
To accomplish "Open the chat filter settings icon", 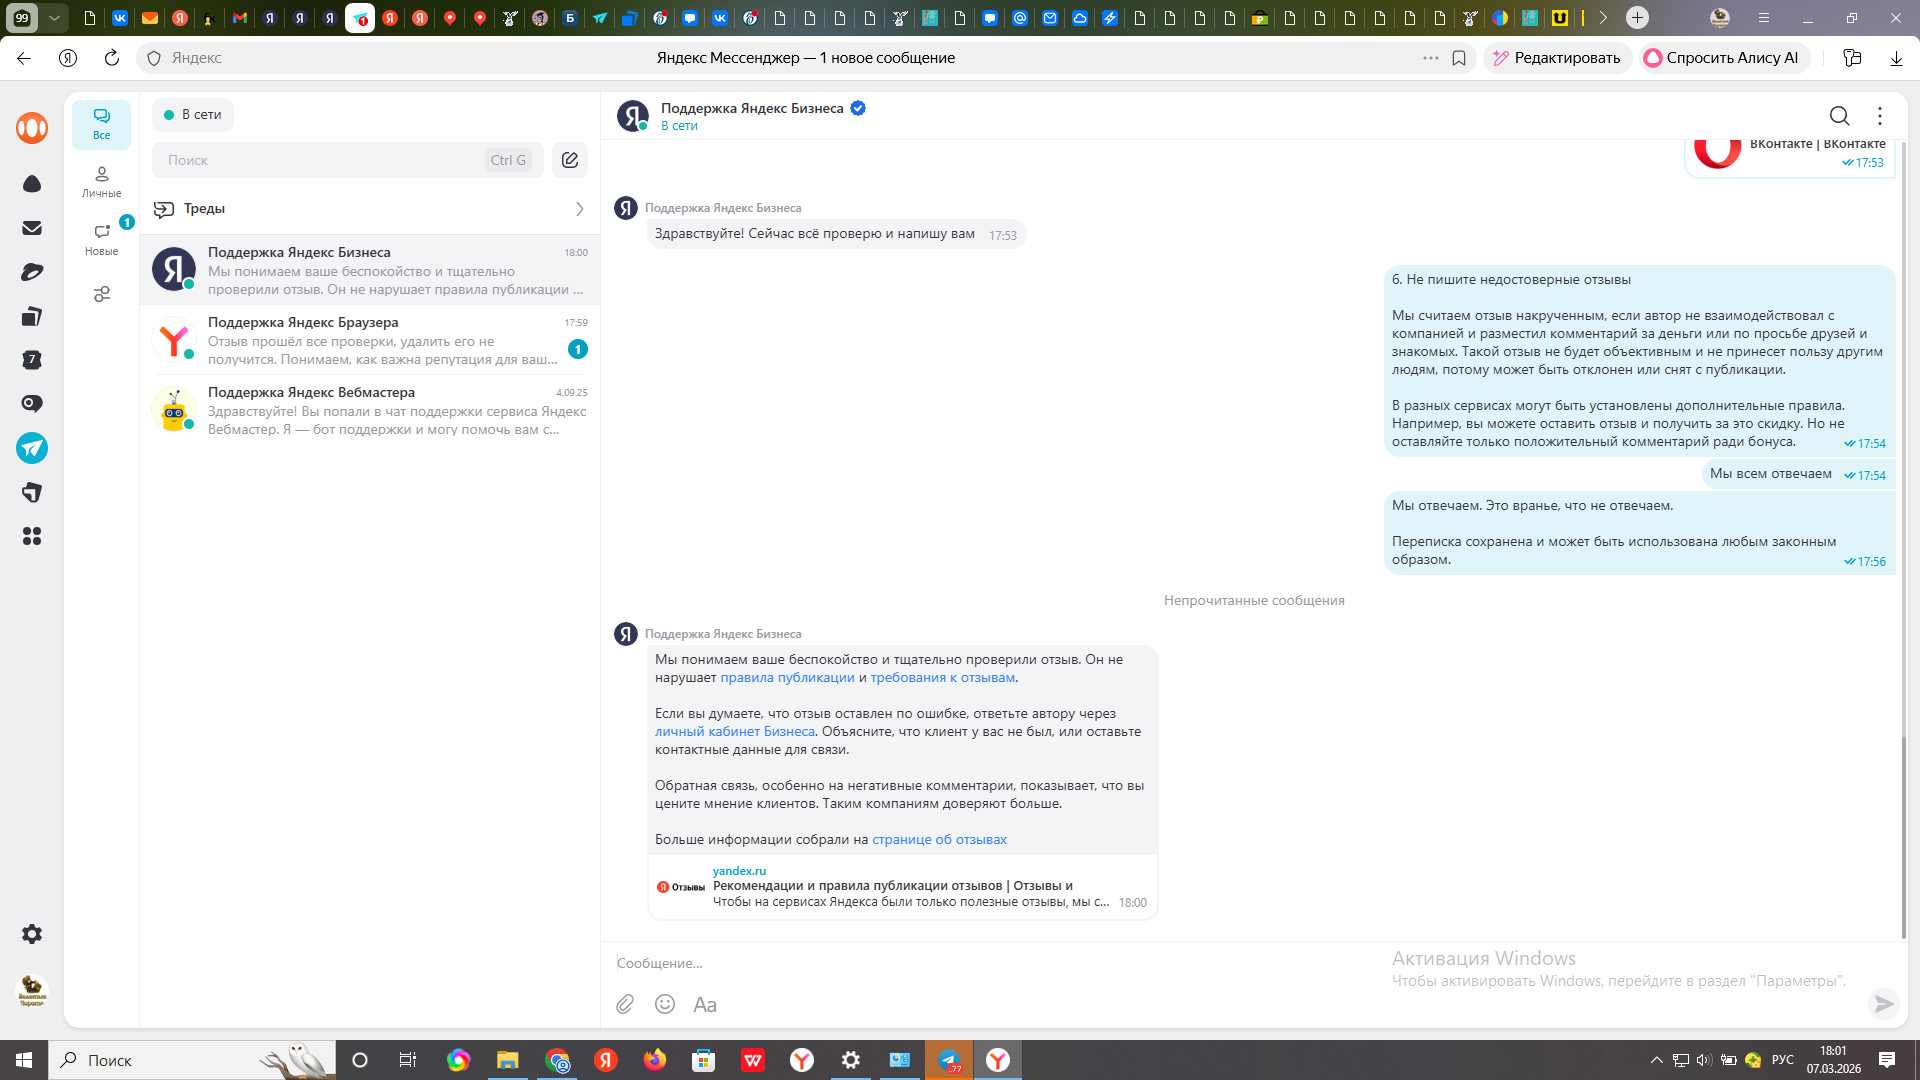I will pyautogui.click(x=101, y=294).
